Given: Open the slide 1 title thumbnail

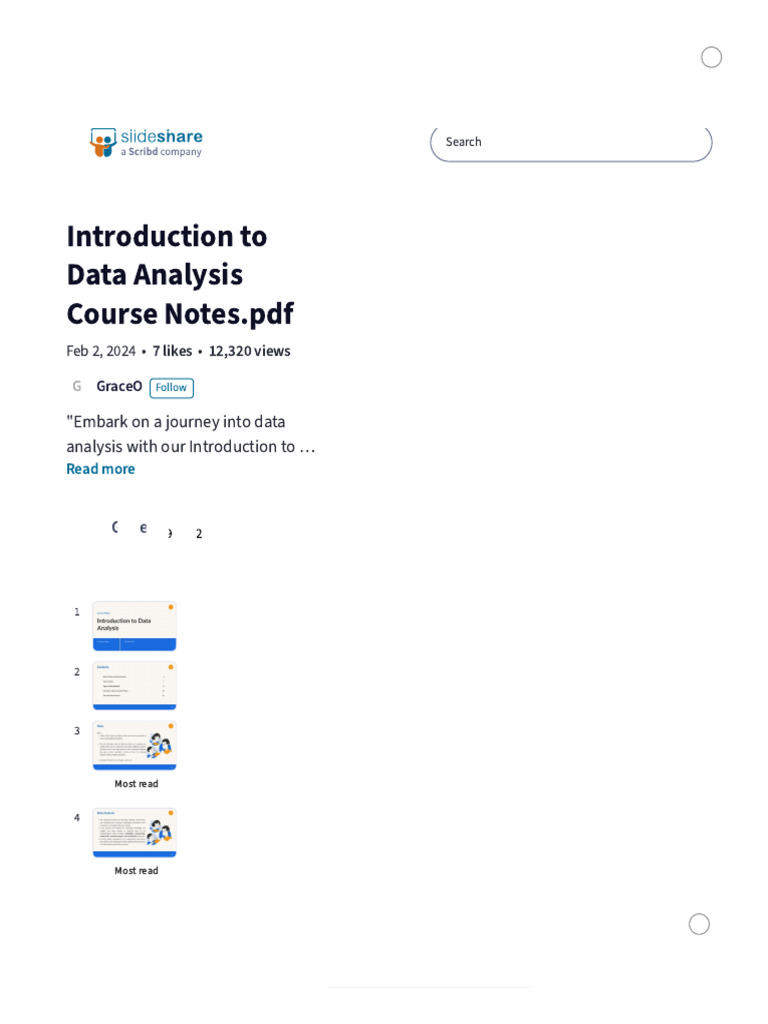Looking at the screenshot, I should click(134, 626).
